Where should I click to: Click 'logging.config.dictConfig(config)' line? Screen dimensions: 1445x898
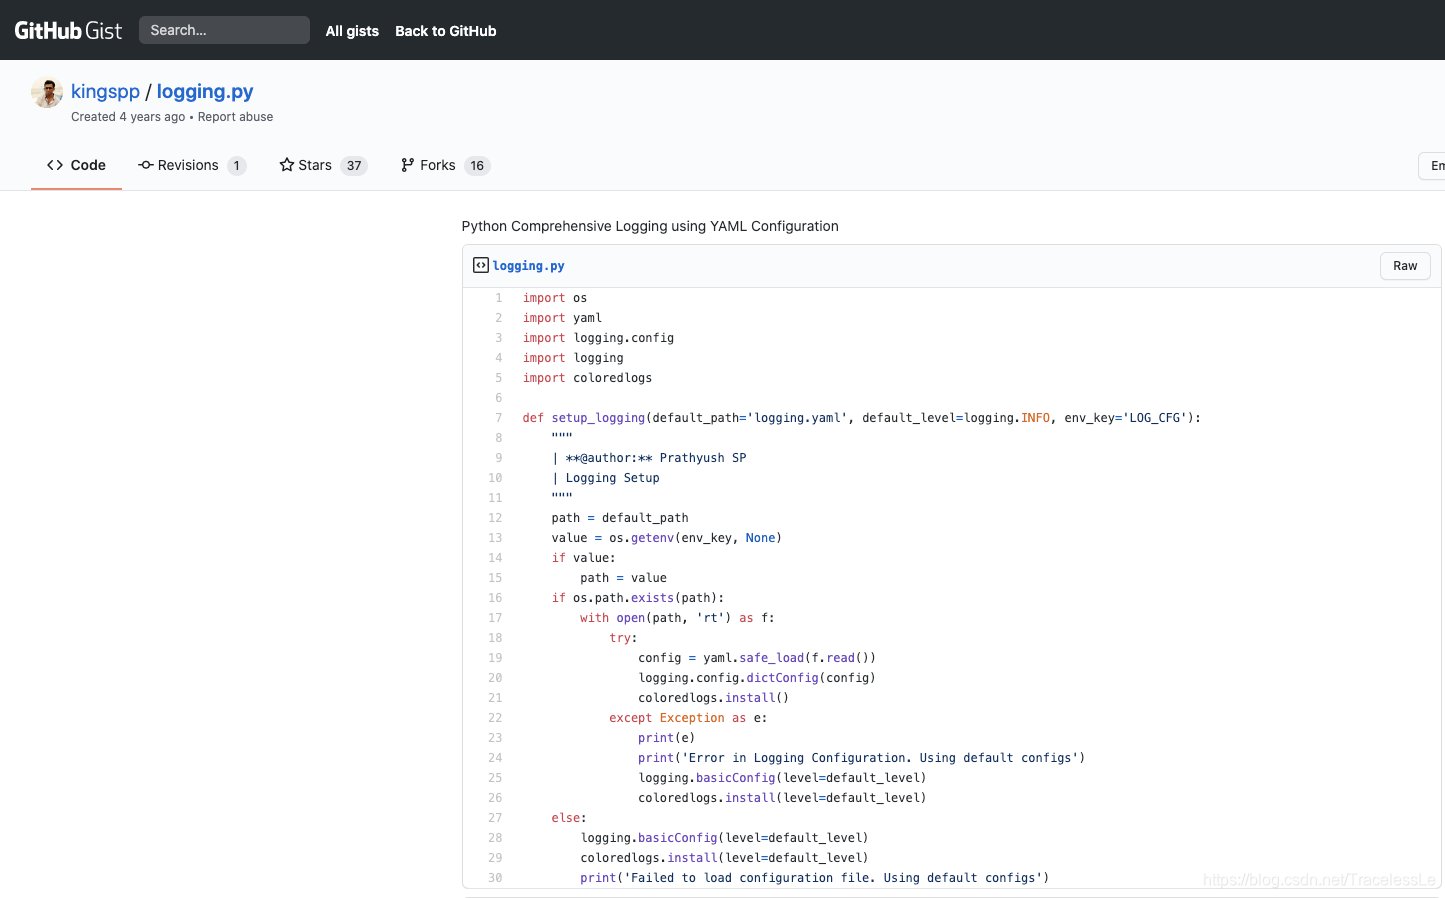coord(757,678)
